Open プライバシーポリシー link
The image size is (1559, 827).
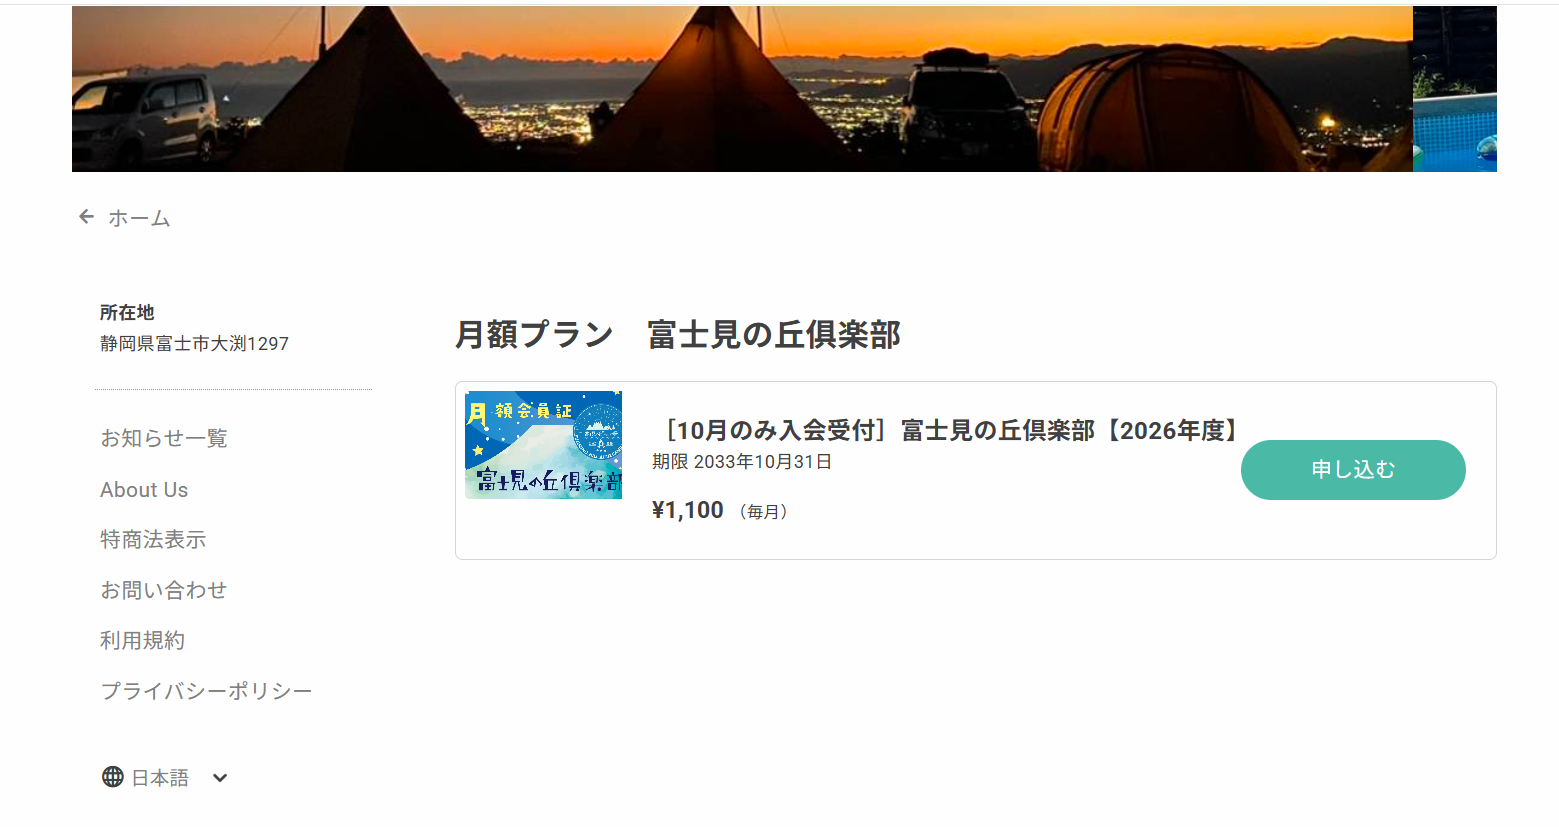click(207, 691)
